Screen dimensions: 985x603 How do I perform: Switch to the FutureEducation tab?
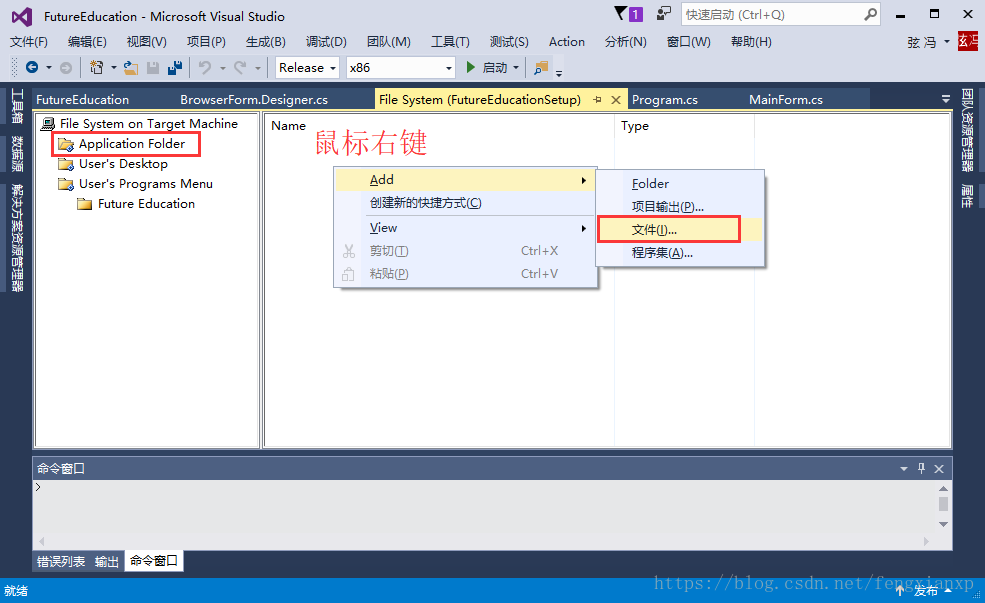[x=82, y=100]
